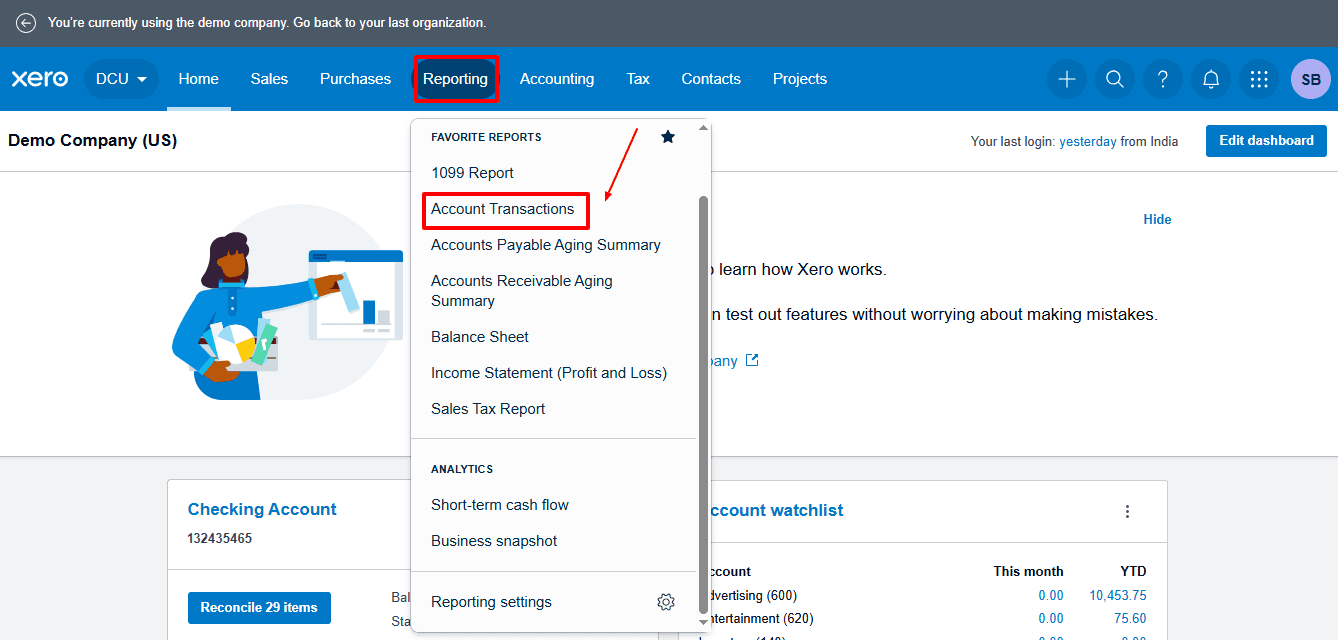
Task: Open the help question mark icon
Action: [1163, 79]
